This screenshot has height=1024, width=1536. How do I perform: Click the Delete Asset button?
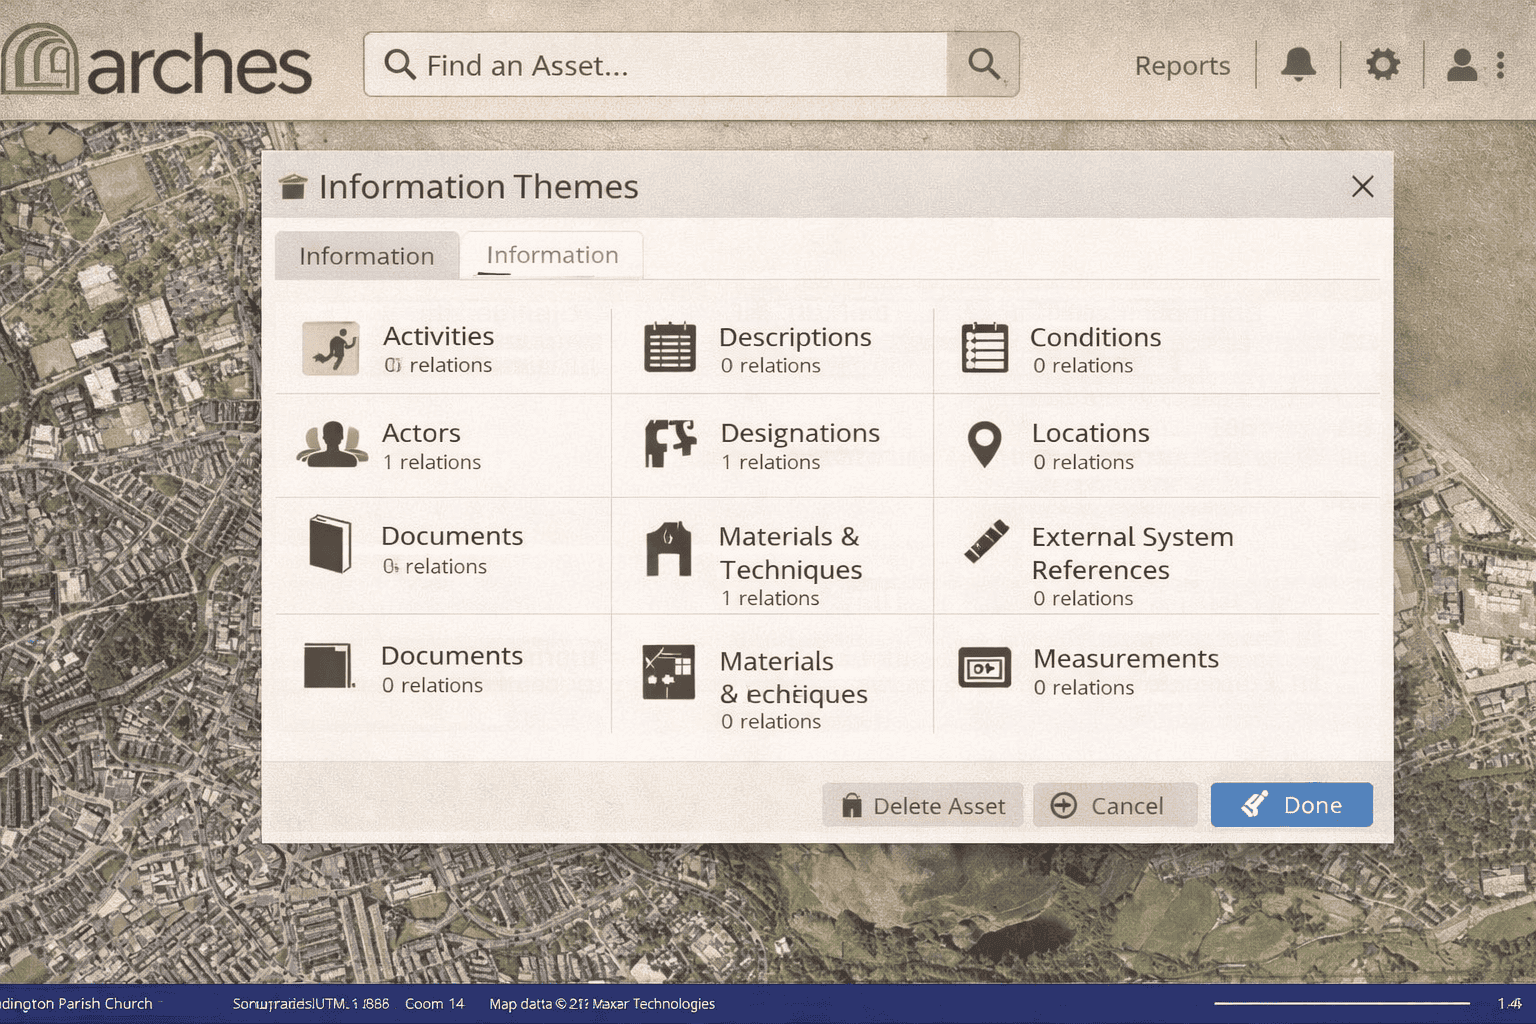(922, 805)
